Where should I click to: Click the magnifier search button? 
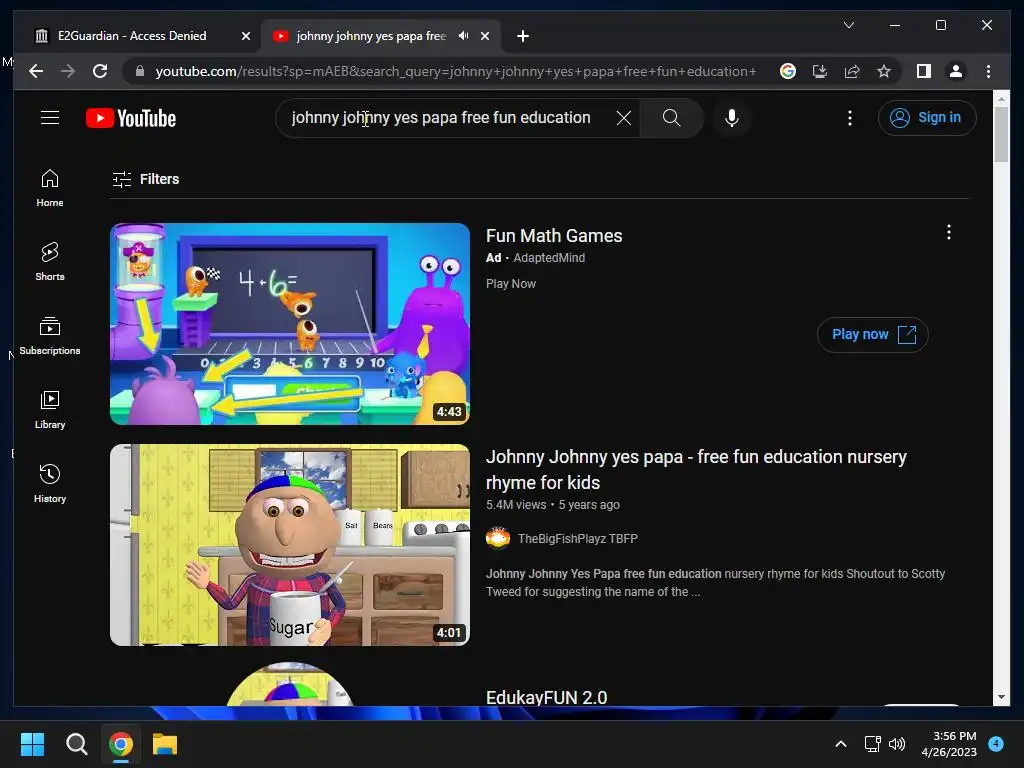coord(671,118)
